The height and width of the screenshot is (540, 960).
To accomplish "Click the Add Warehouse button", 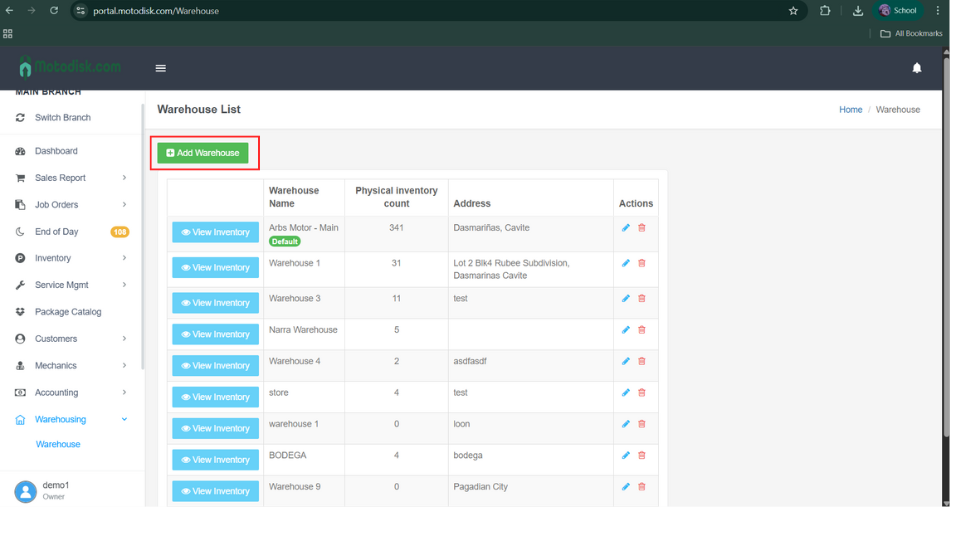I will [203, 153].
